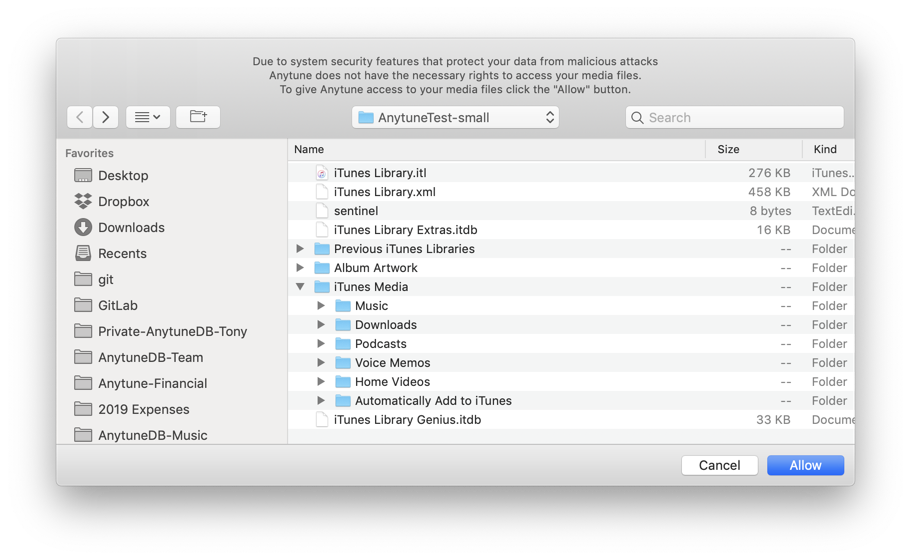Select the sentinel file

(x=356, y=211)
